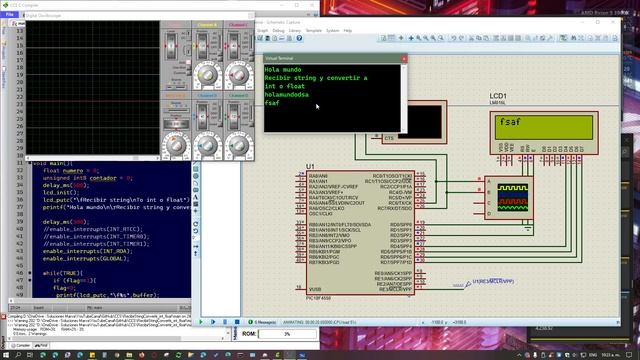Click the zoom in magnifier icon
This screenshot has width=640, height=360.
click(x=418, y=38)
